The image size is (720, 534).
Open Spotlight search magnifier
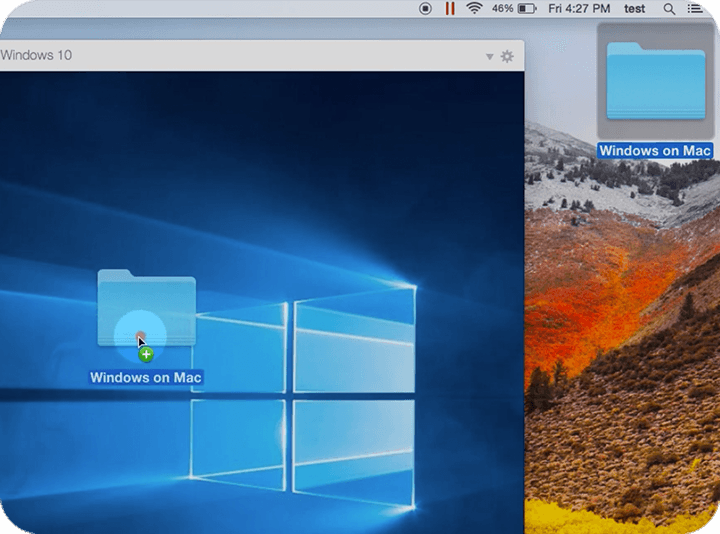(x=669, y=9)
